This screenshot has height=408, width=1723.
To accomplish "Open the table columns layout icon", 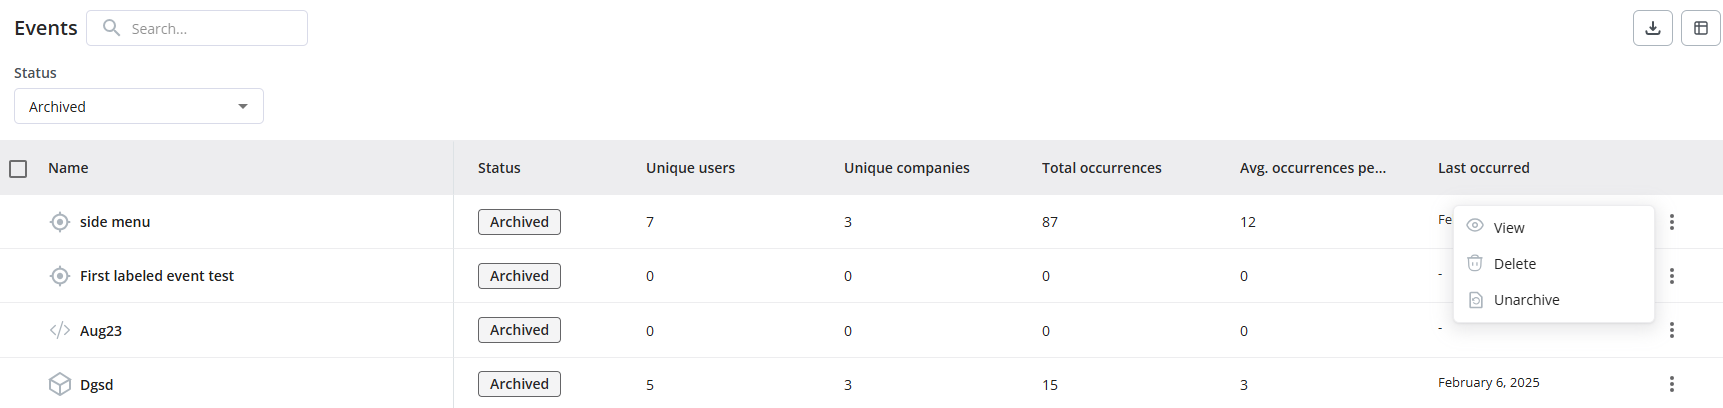I will 1701,28.
